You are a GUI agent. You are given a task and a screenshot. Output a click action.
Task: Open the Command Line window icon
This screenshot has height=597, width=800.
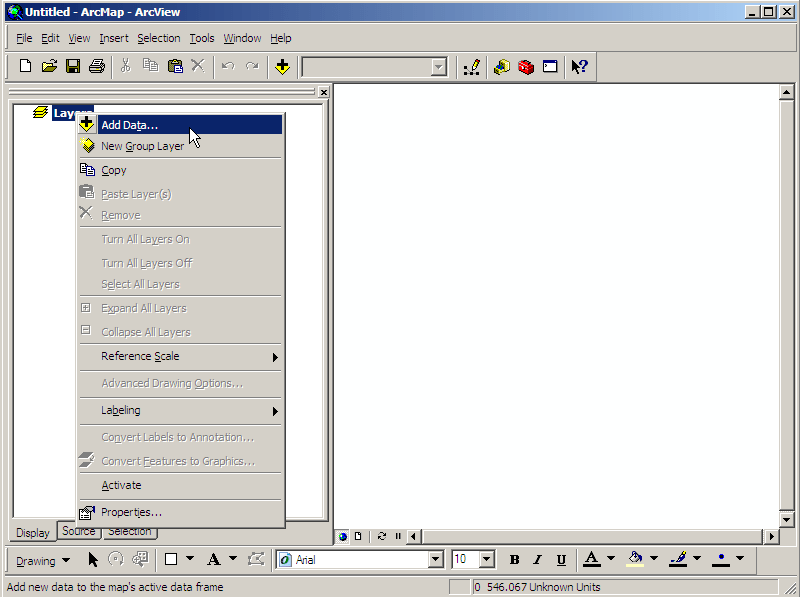pyautogui.click(x=550, y=67)
